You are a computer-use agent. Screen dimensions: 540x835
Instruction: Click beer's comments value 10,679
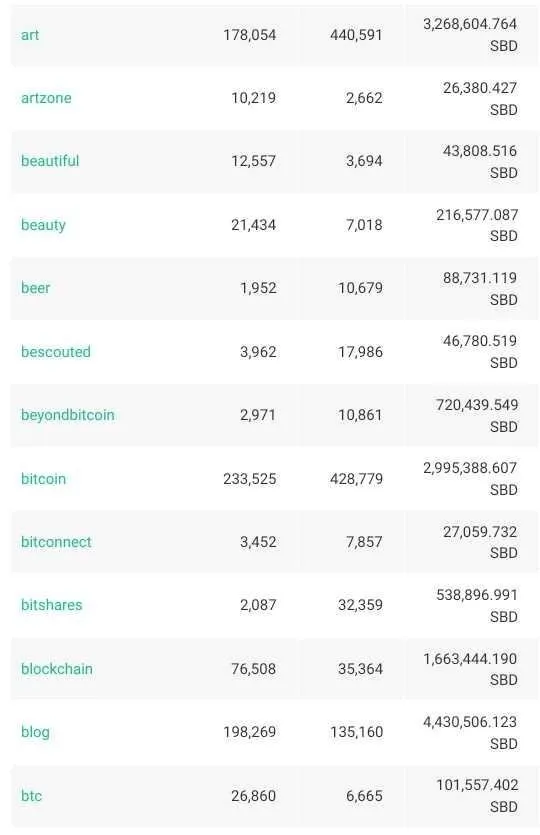(361, 288)
